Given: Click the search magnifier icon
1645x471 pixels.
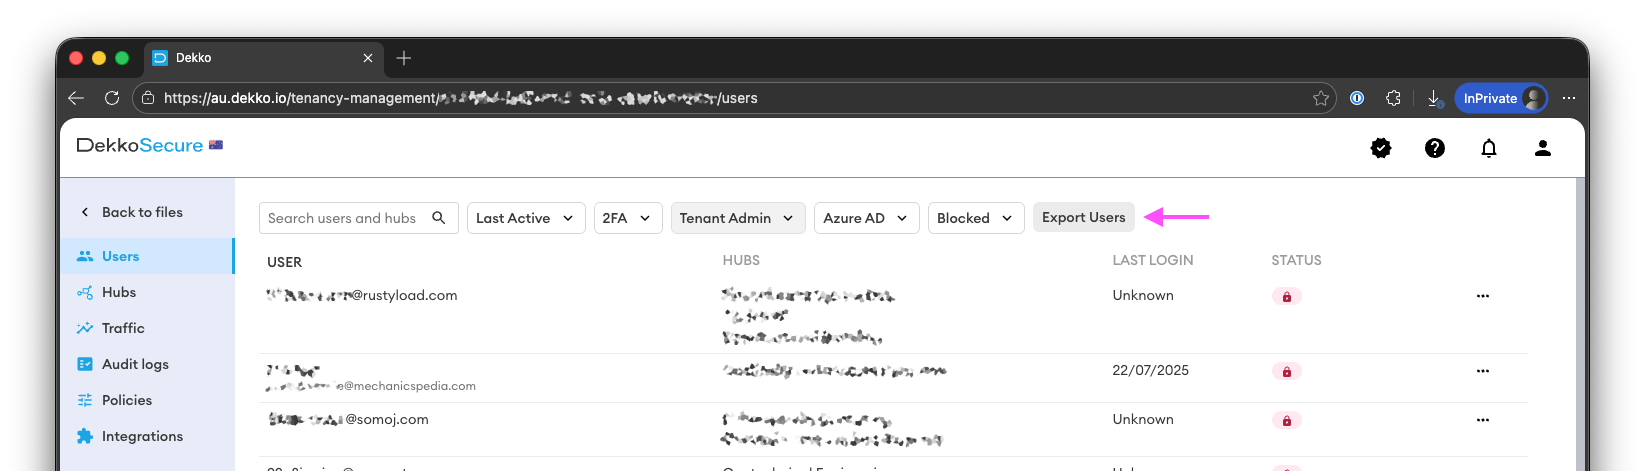Looking at the screenshot, I should coord(438,218).
